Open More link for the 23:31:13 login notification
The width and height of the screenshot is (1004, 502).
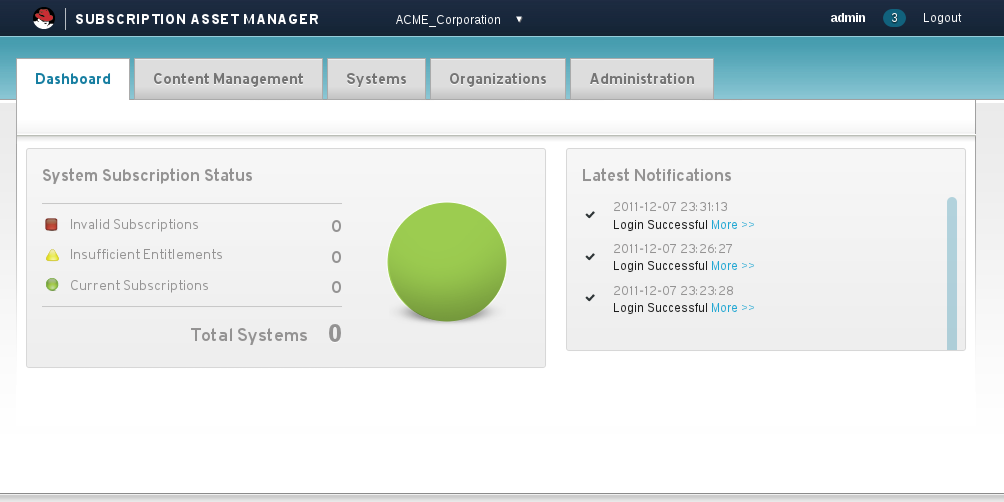pyautogui.click(x=733, y=225)
